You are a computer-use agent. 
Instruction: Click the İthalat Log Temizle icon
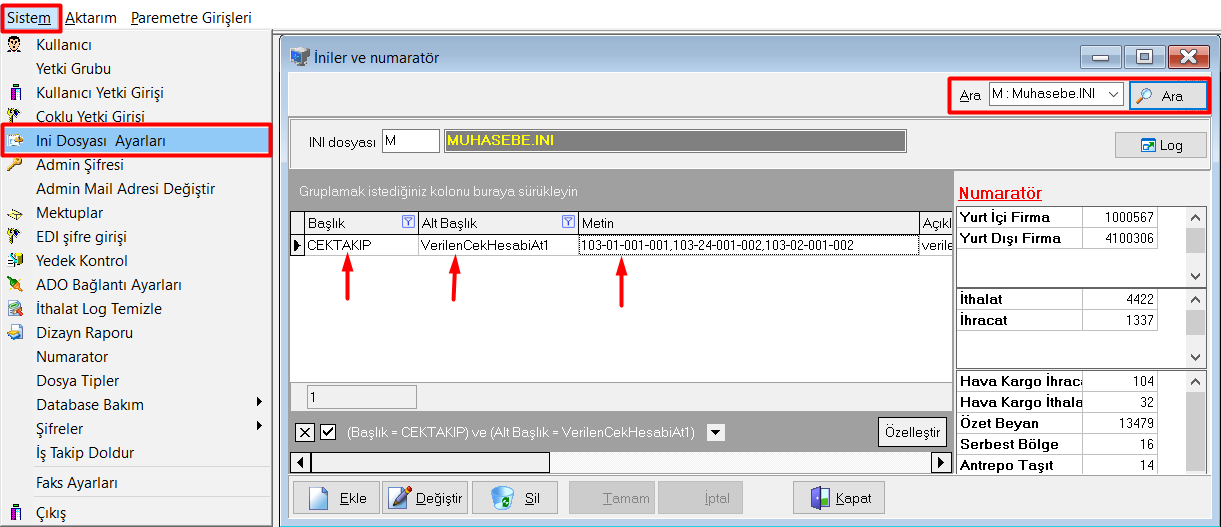point(14,309)
